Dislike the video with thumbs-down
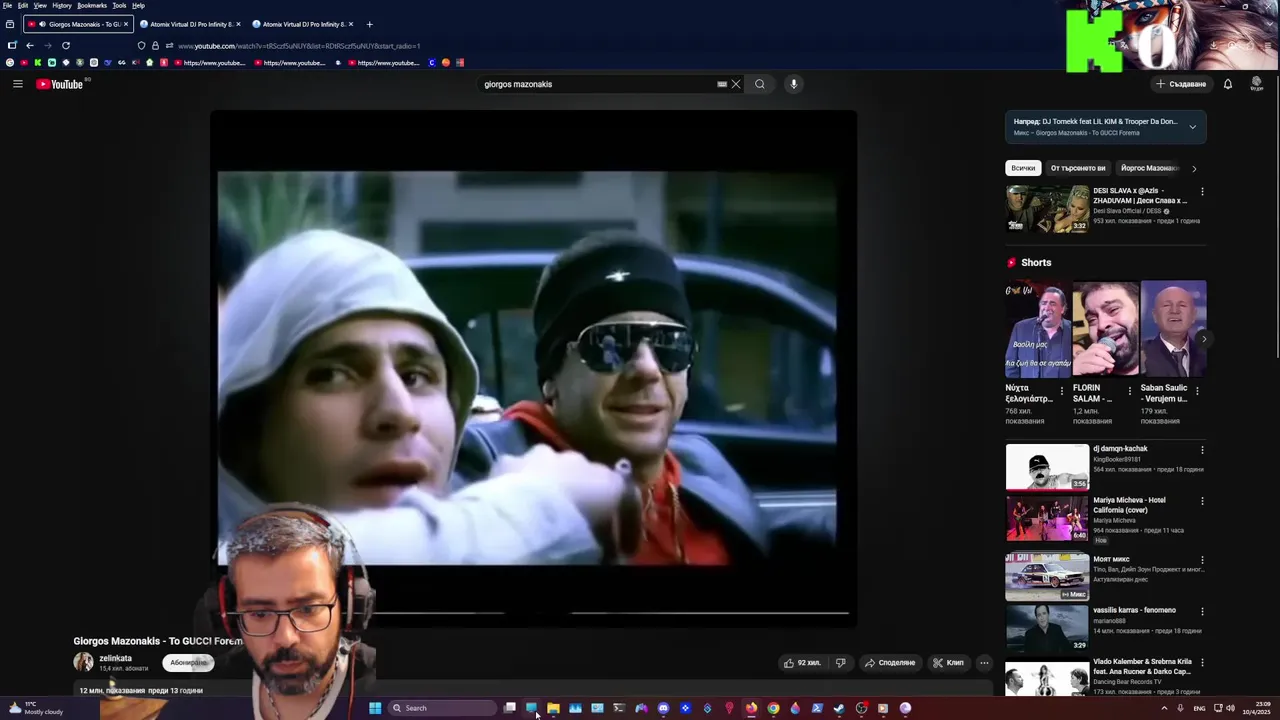 841,662
